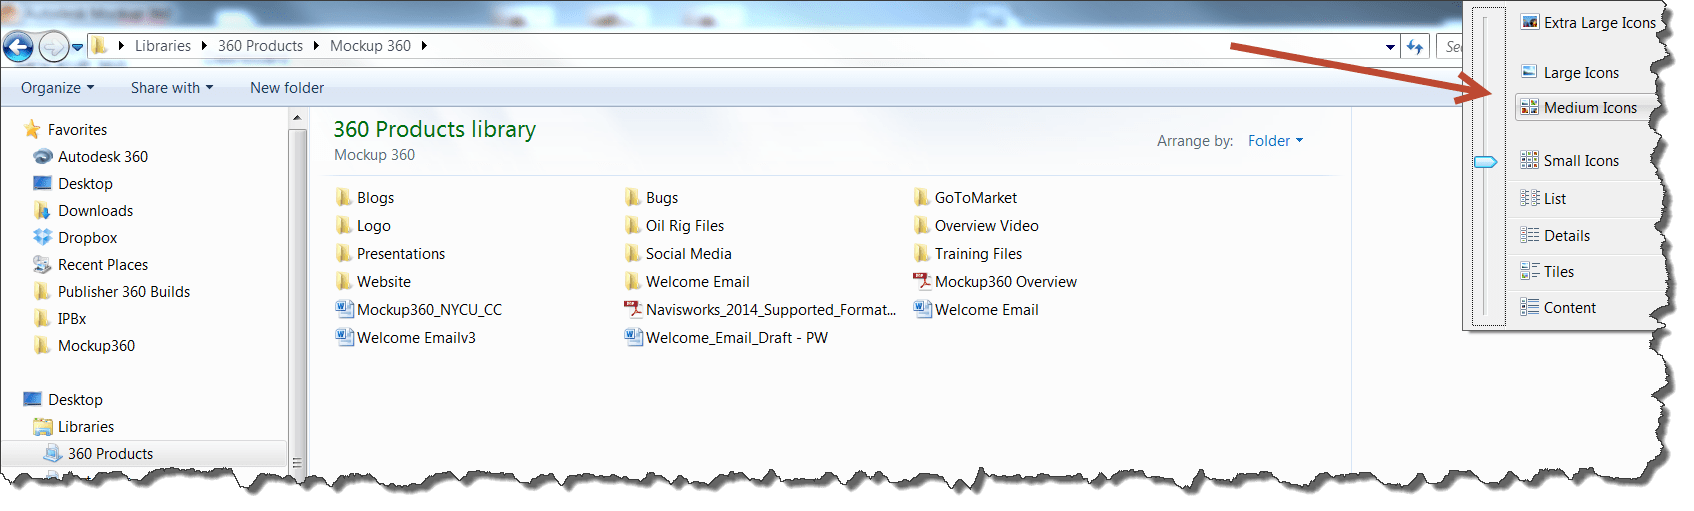Open the Training Files folder
The width and height of the screenshot is (1694, 511).
[x=968, y=253]
